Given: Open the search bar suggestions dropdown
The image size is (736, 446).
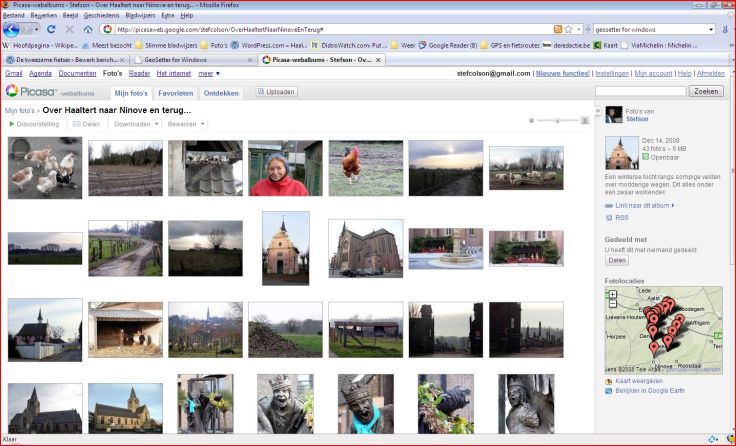Looking at the screenshot, I should pos(711,30).
